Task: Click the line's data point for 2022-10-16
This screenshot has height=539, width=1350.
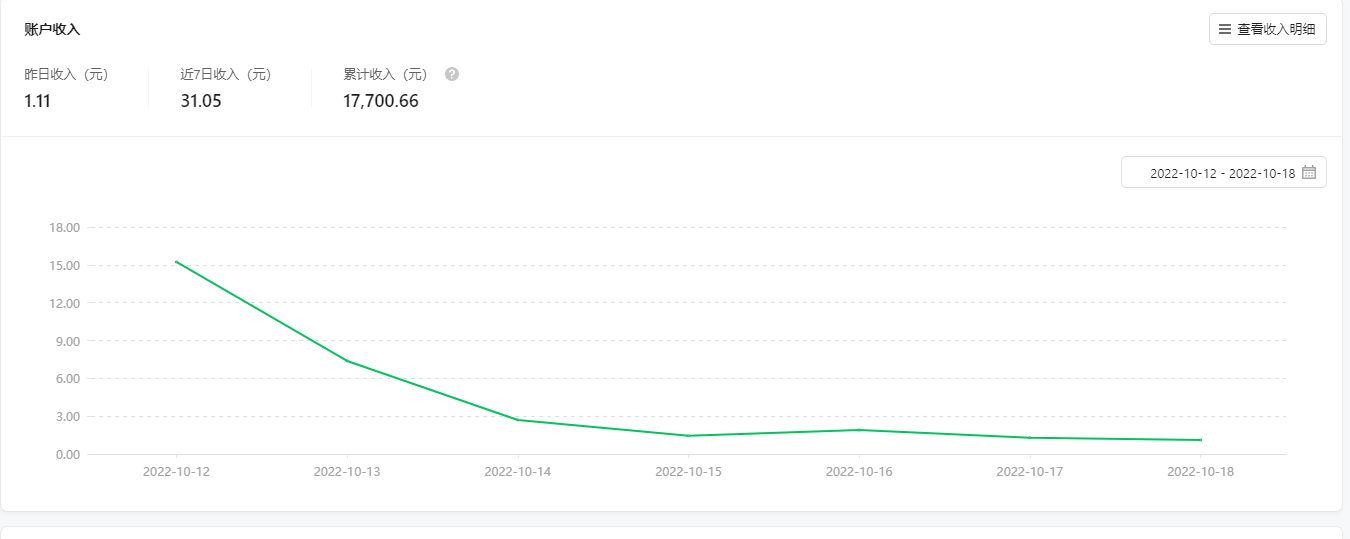Action: (x=859, y=430)
